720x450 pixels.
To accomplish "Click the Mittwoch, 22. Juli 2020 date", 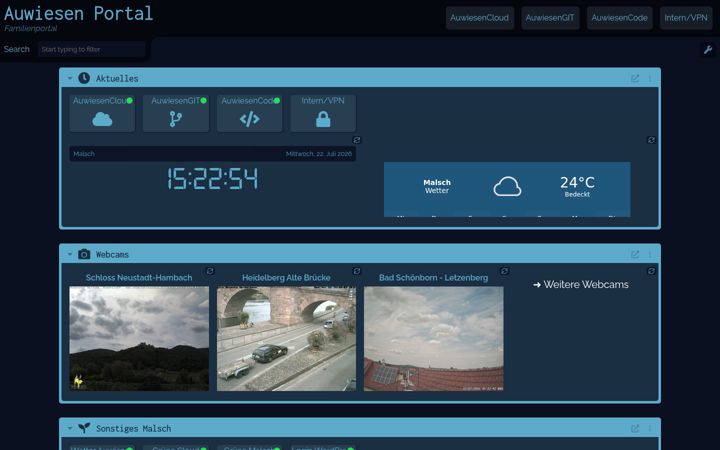I will [x=319, y=154].
